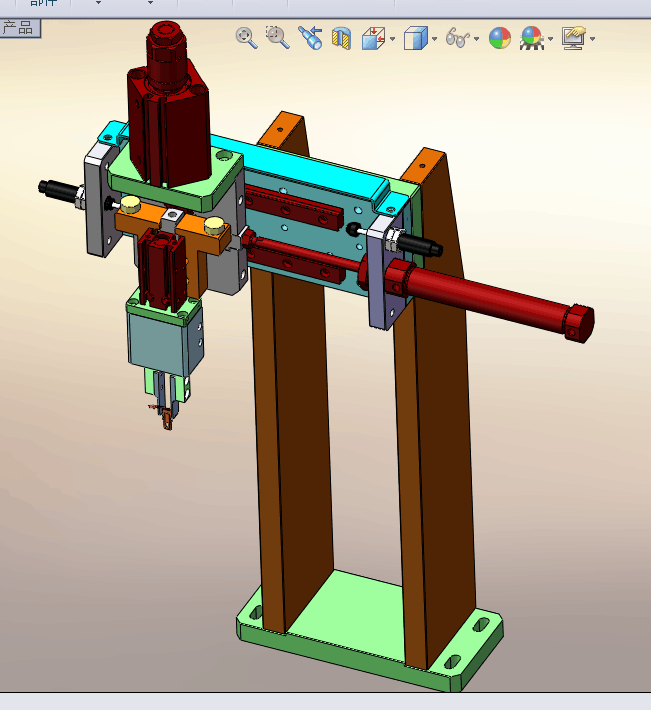Open the View Orientation cube icon

point(373,38)
